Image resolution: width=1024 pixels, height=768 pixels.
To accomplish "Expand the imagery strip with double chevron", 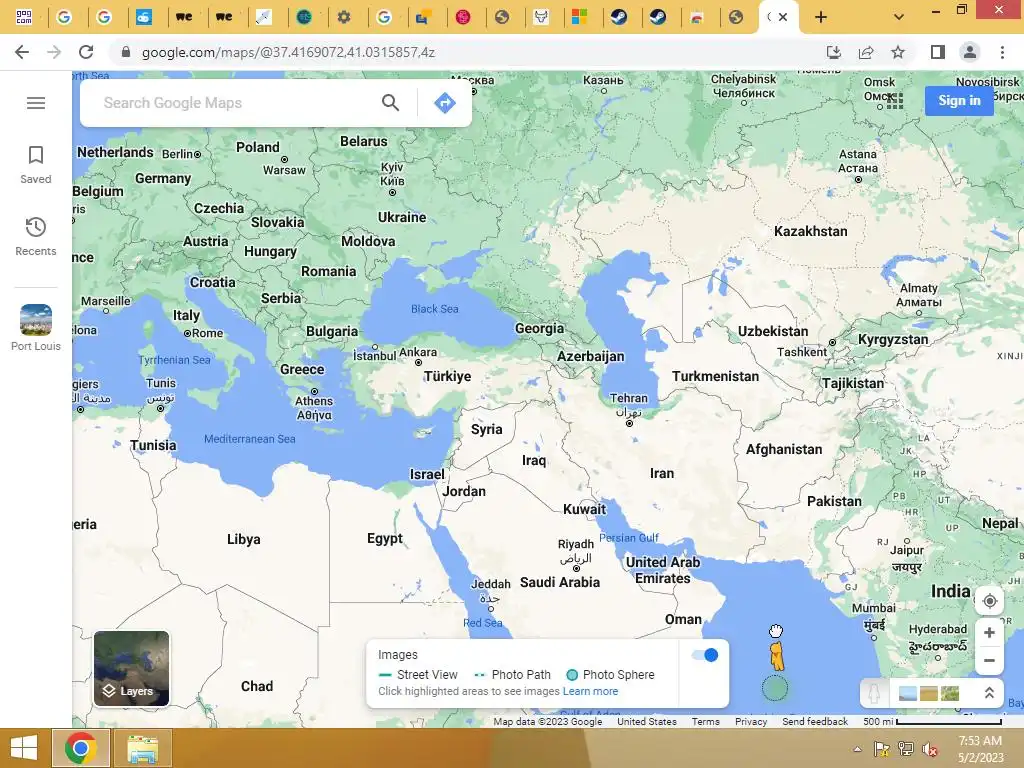I will point(989,693).
